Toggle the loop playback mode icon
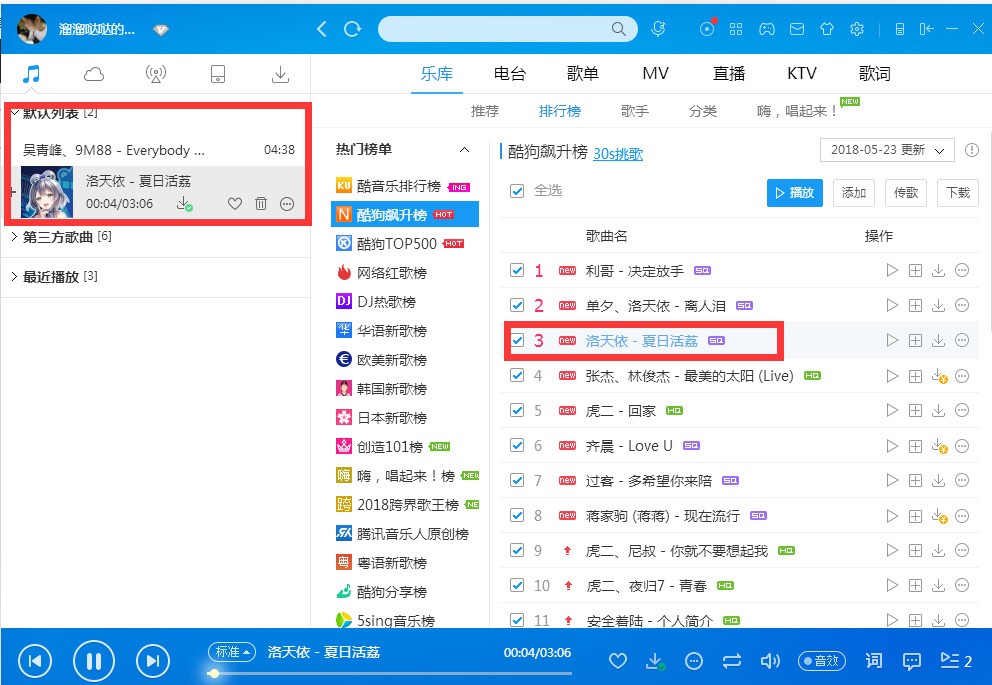The image size is (992, 685). tap(732, 661)
